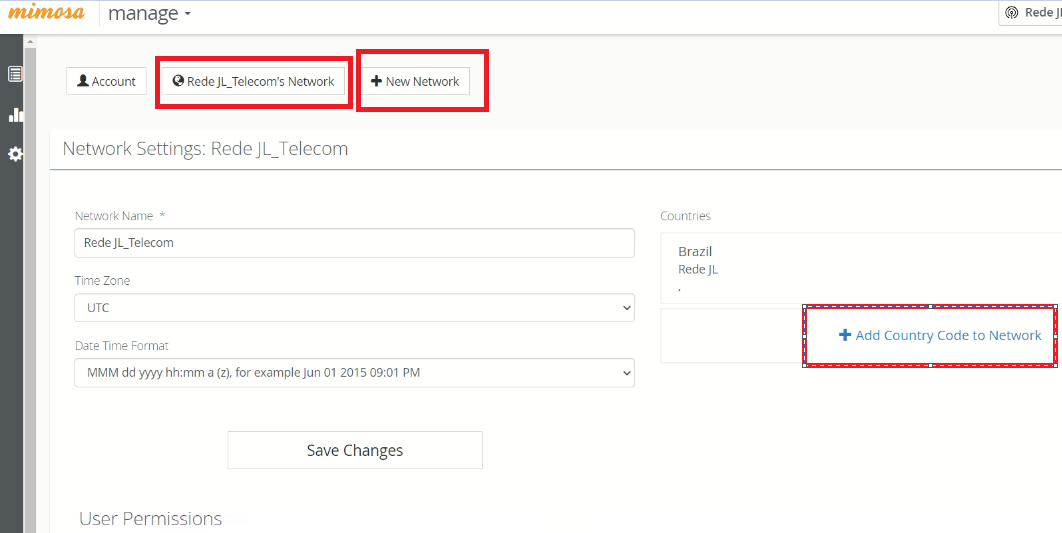Viewport: 1062px width, 533px height.
Task: Click the mimosa logo
Action: tap(47, 12)
